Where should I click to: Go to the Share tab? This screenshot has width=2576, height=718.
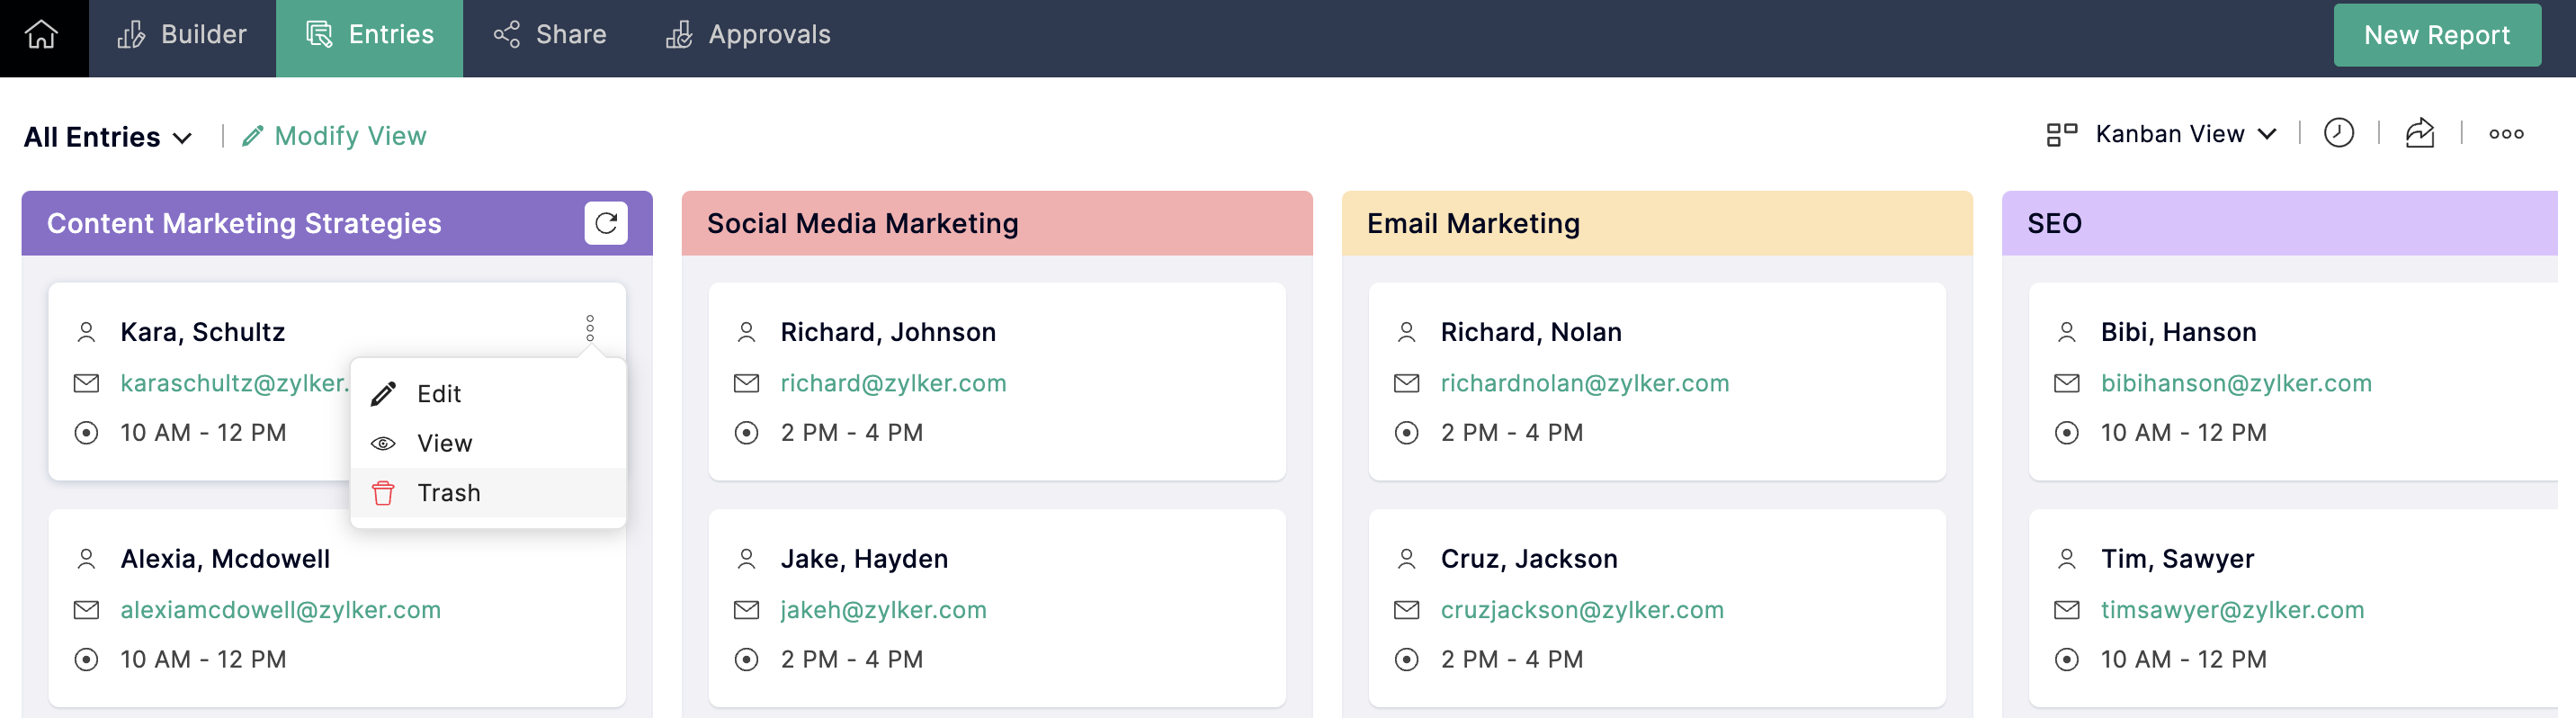coord(550,36)
